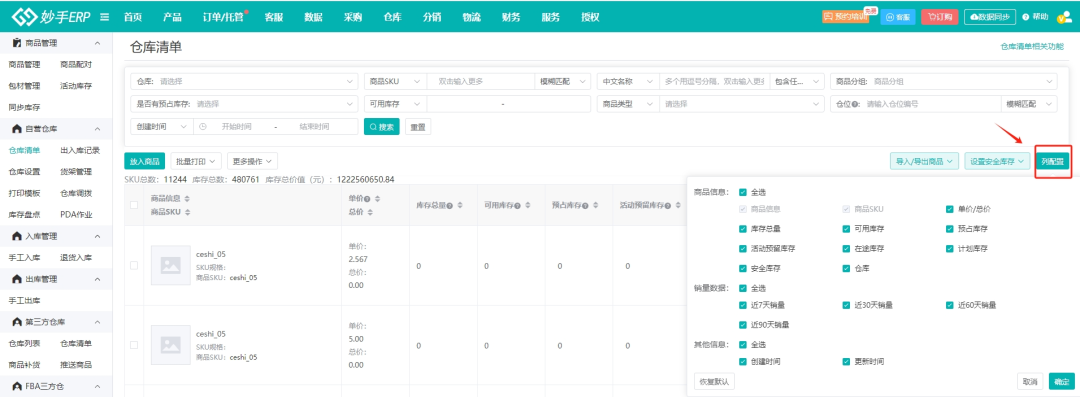The image size is (1080, 397).
Task: Tick the table header select-all checkbox
Action: point(134,205)
